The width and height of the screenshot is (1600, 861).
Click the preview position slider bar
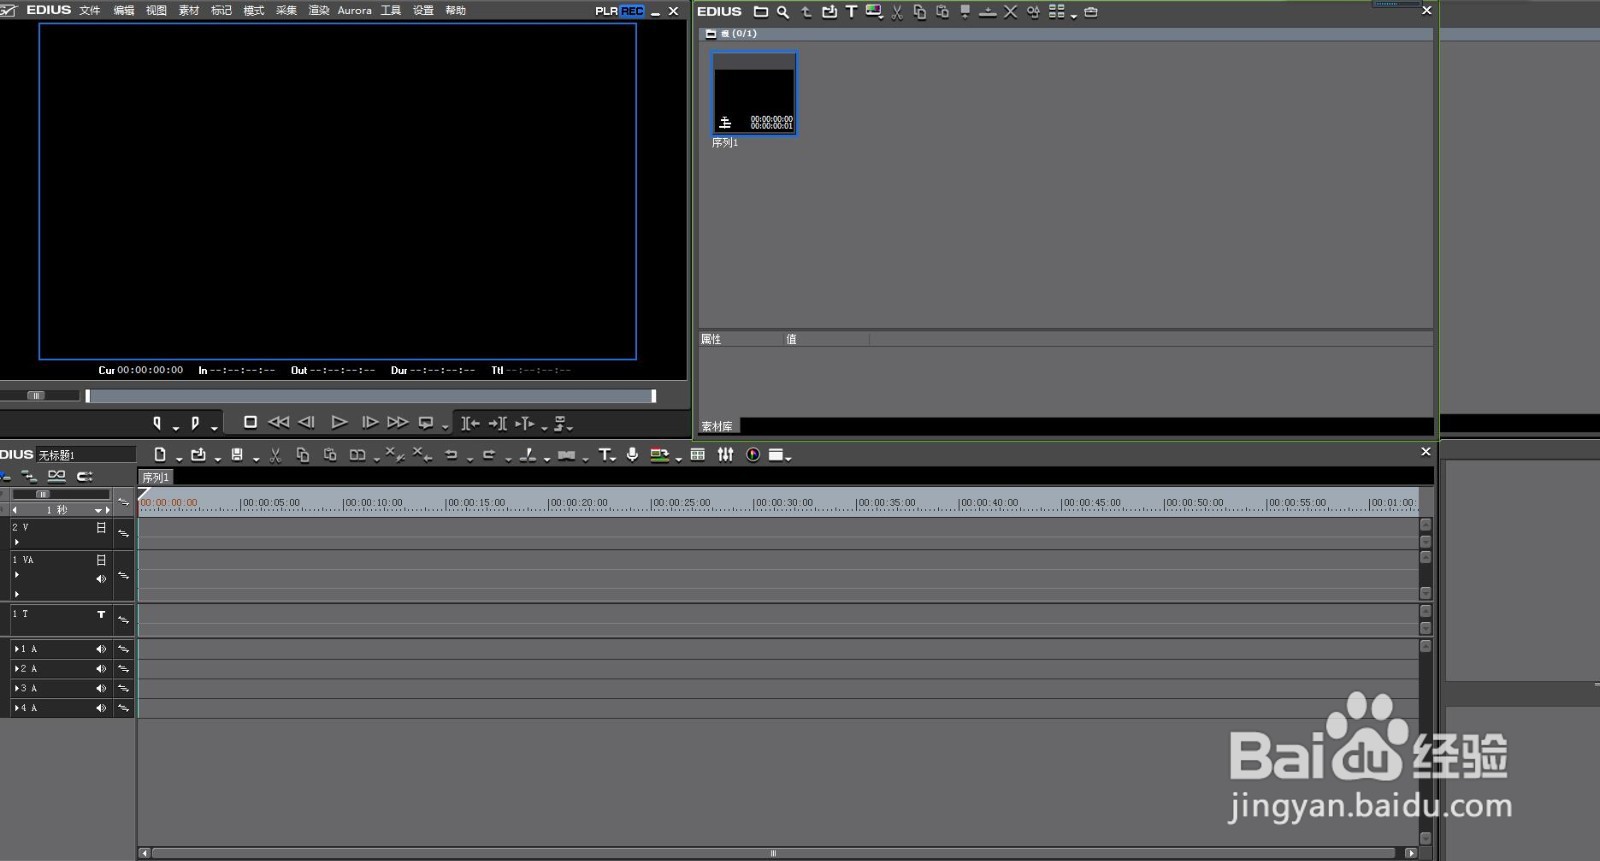(371, 396)
